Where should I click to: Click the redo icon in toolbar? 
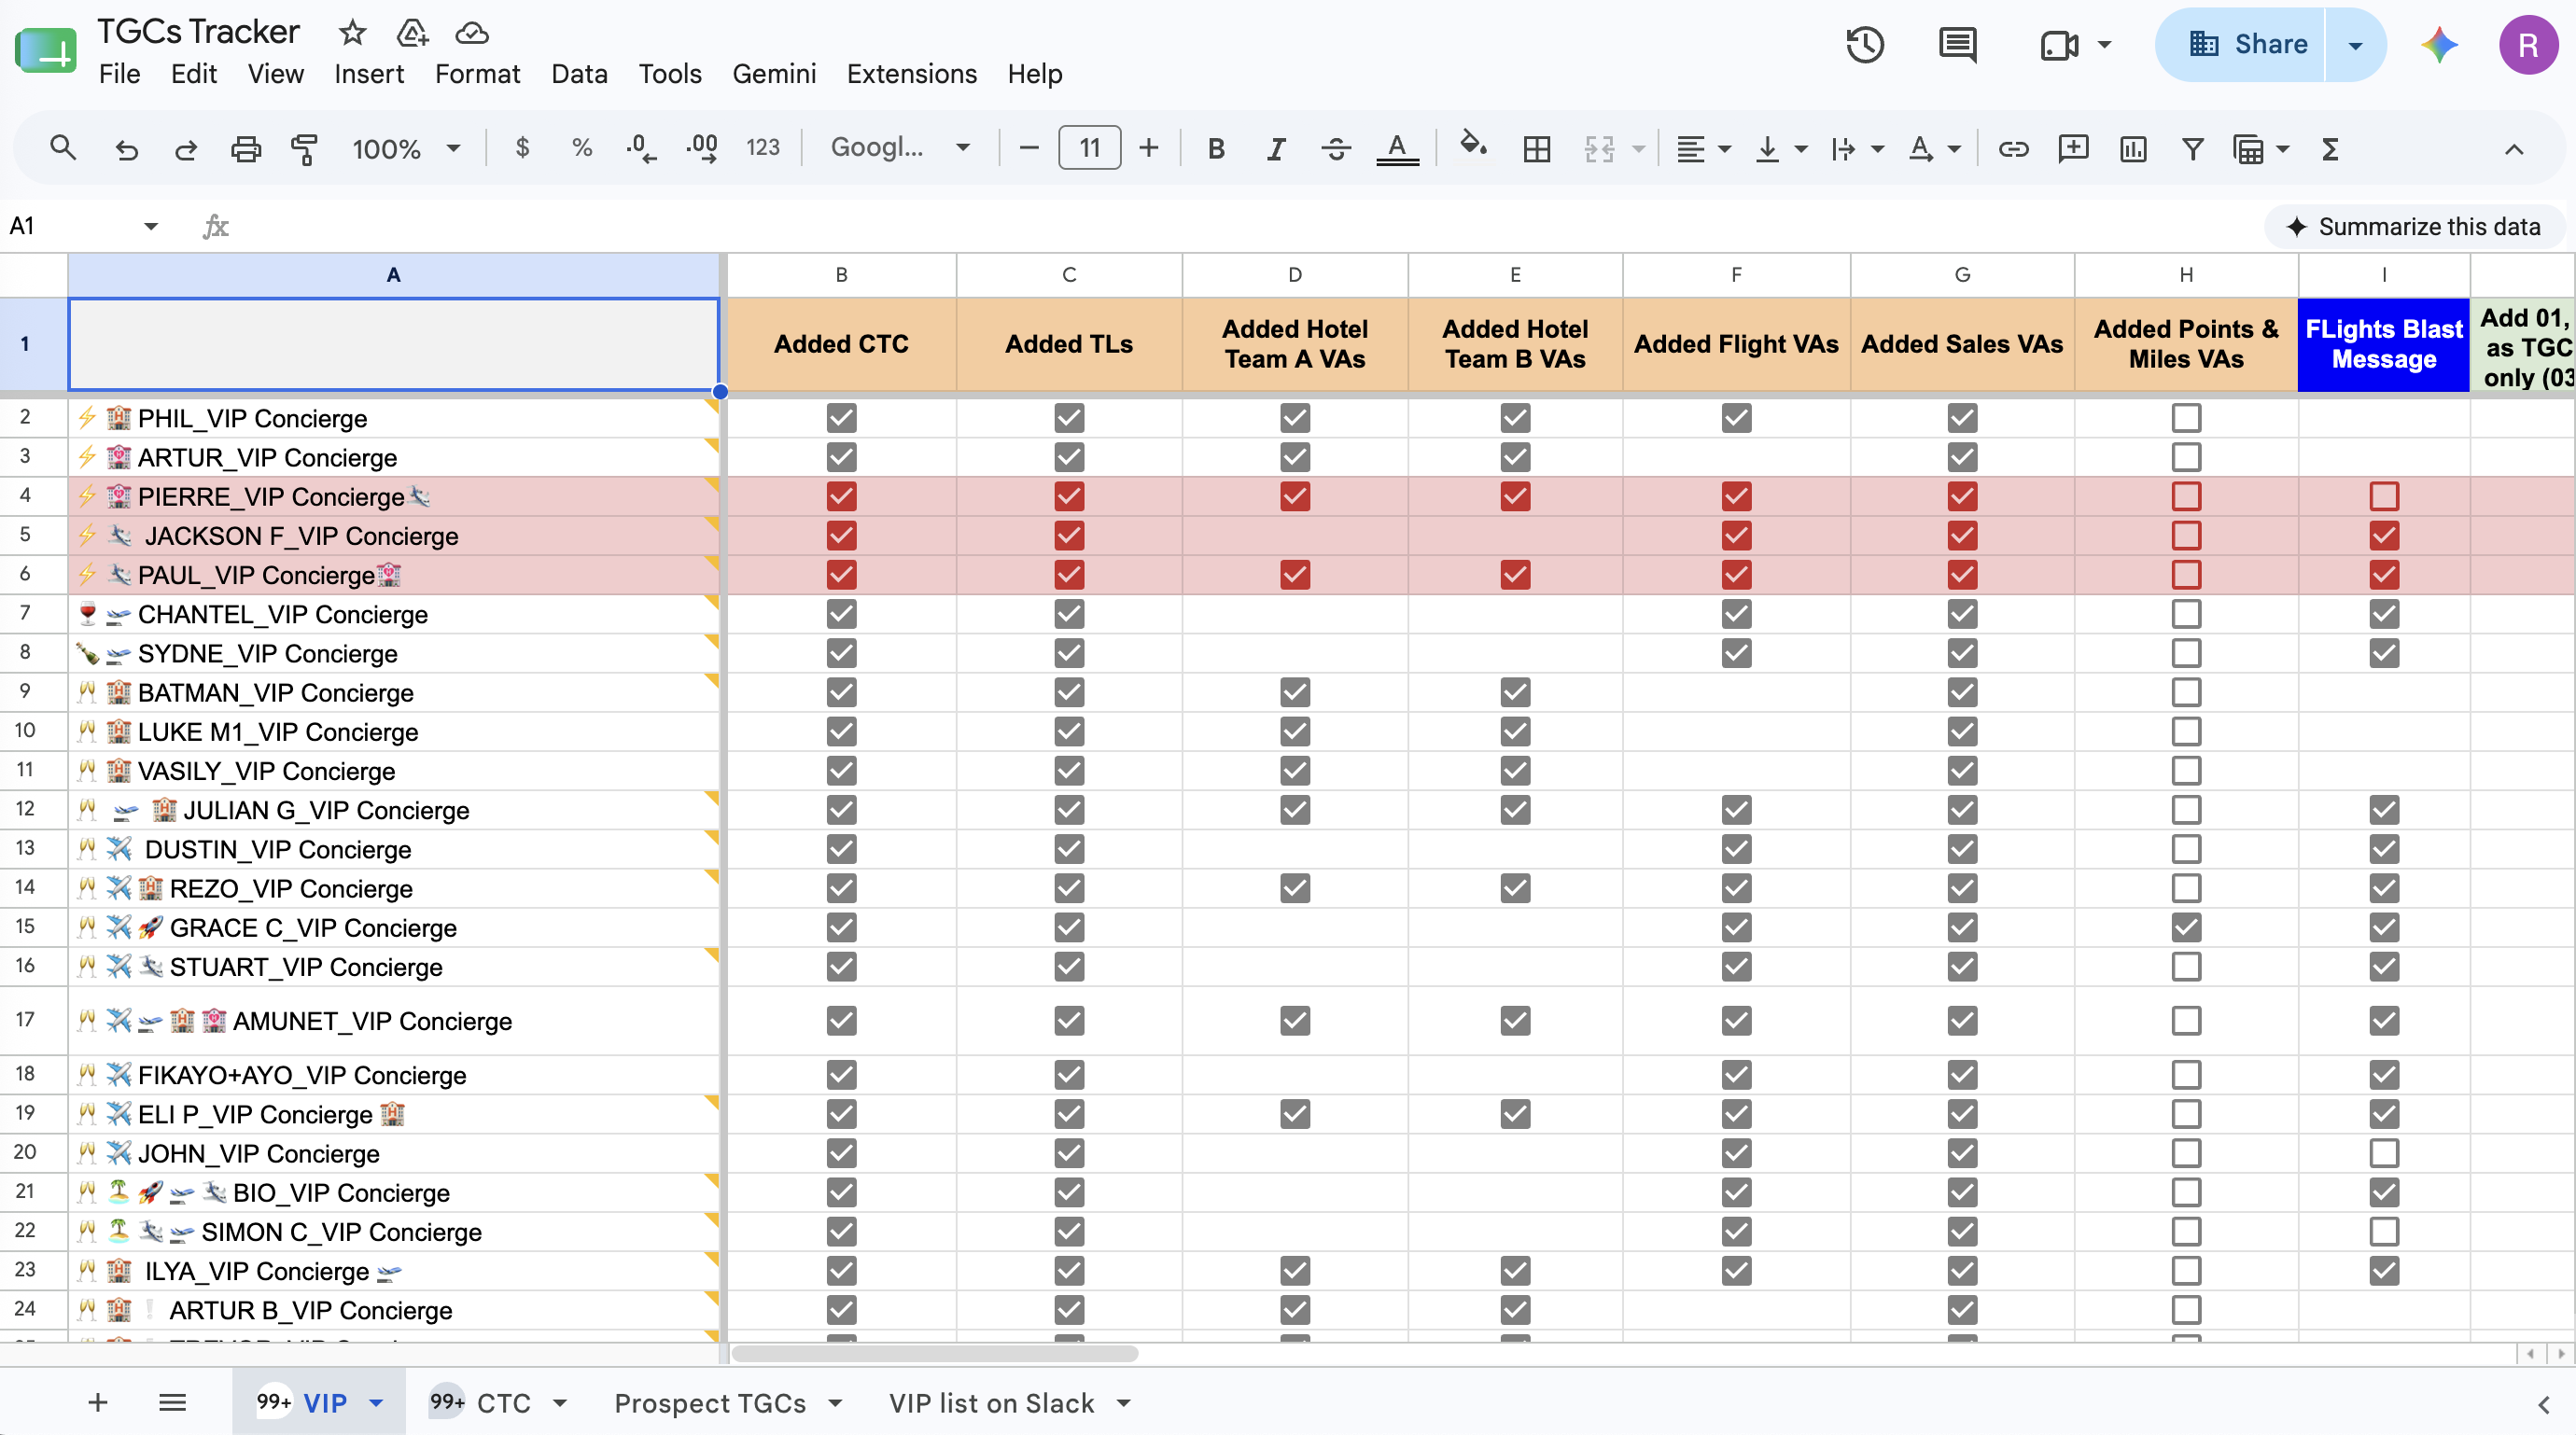(x=185, y=149)
